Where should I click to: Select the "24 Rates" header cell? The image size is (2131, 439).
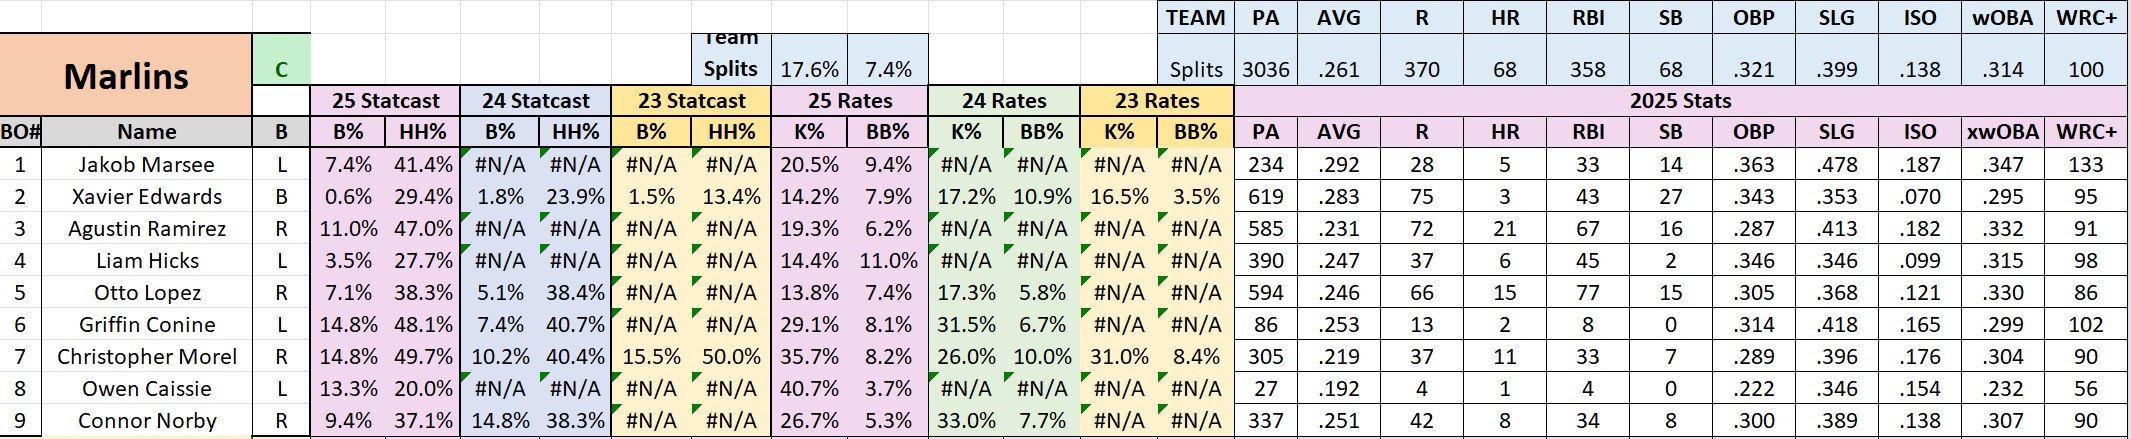1004,101
